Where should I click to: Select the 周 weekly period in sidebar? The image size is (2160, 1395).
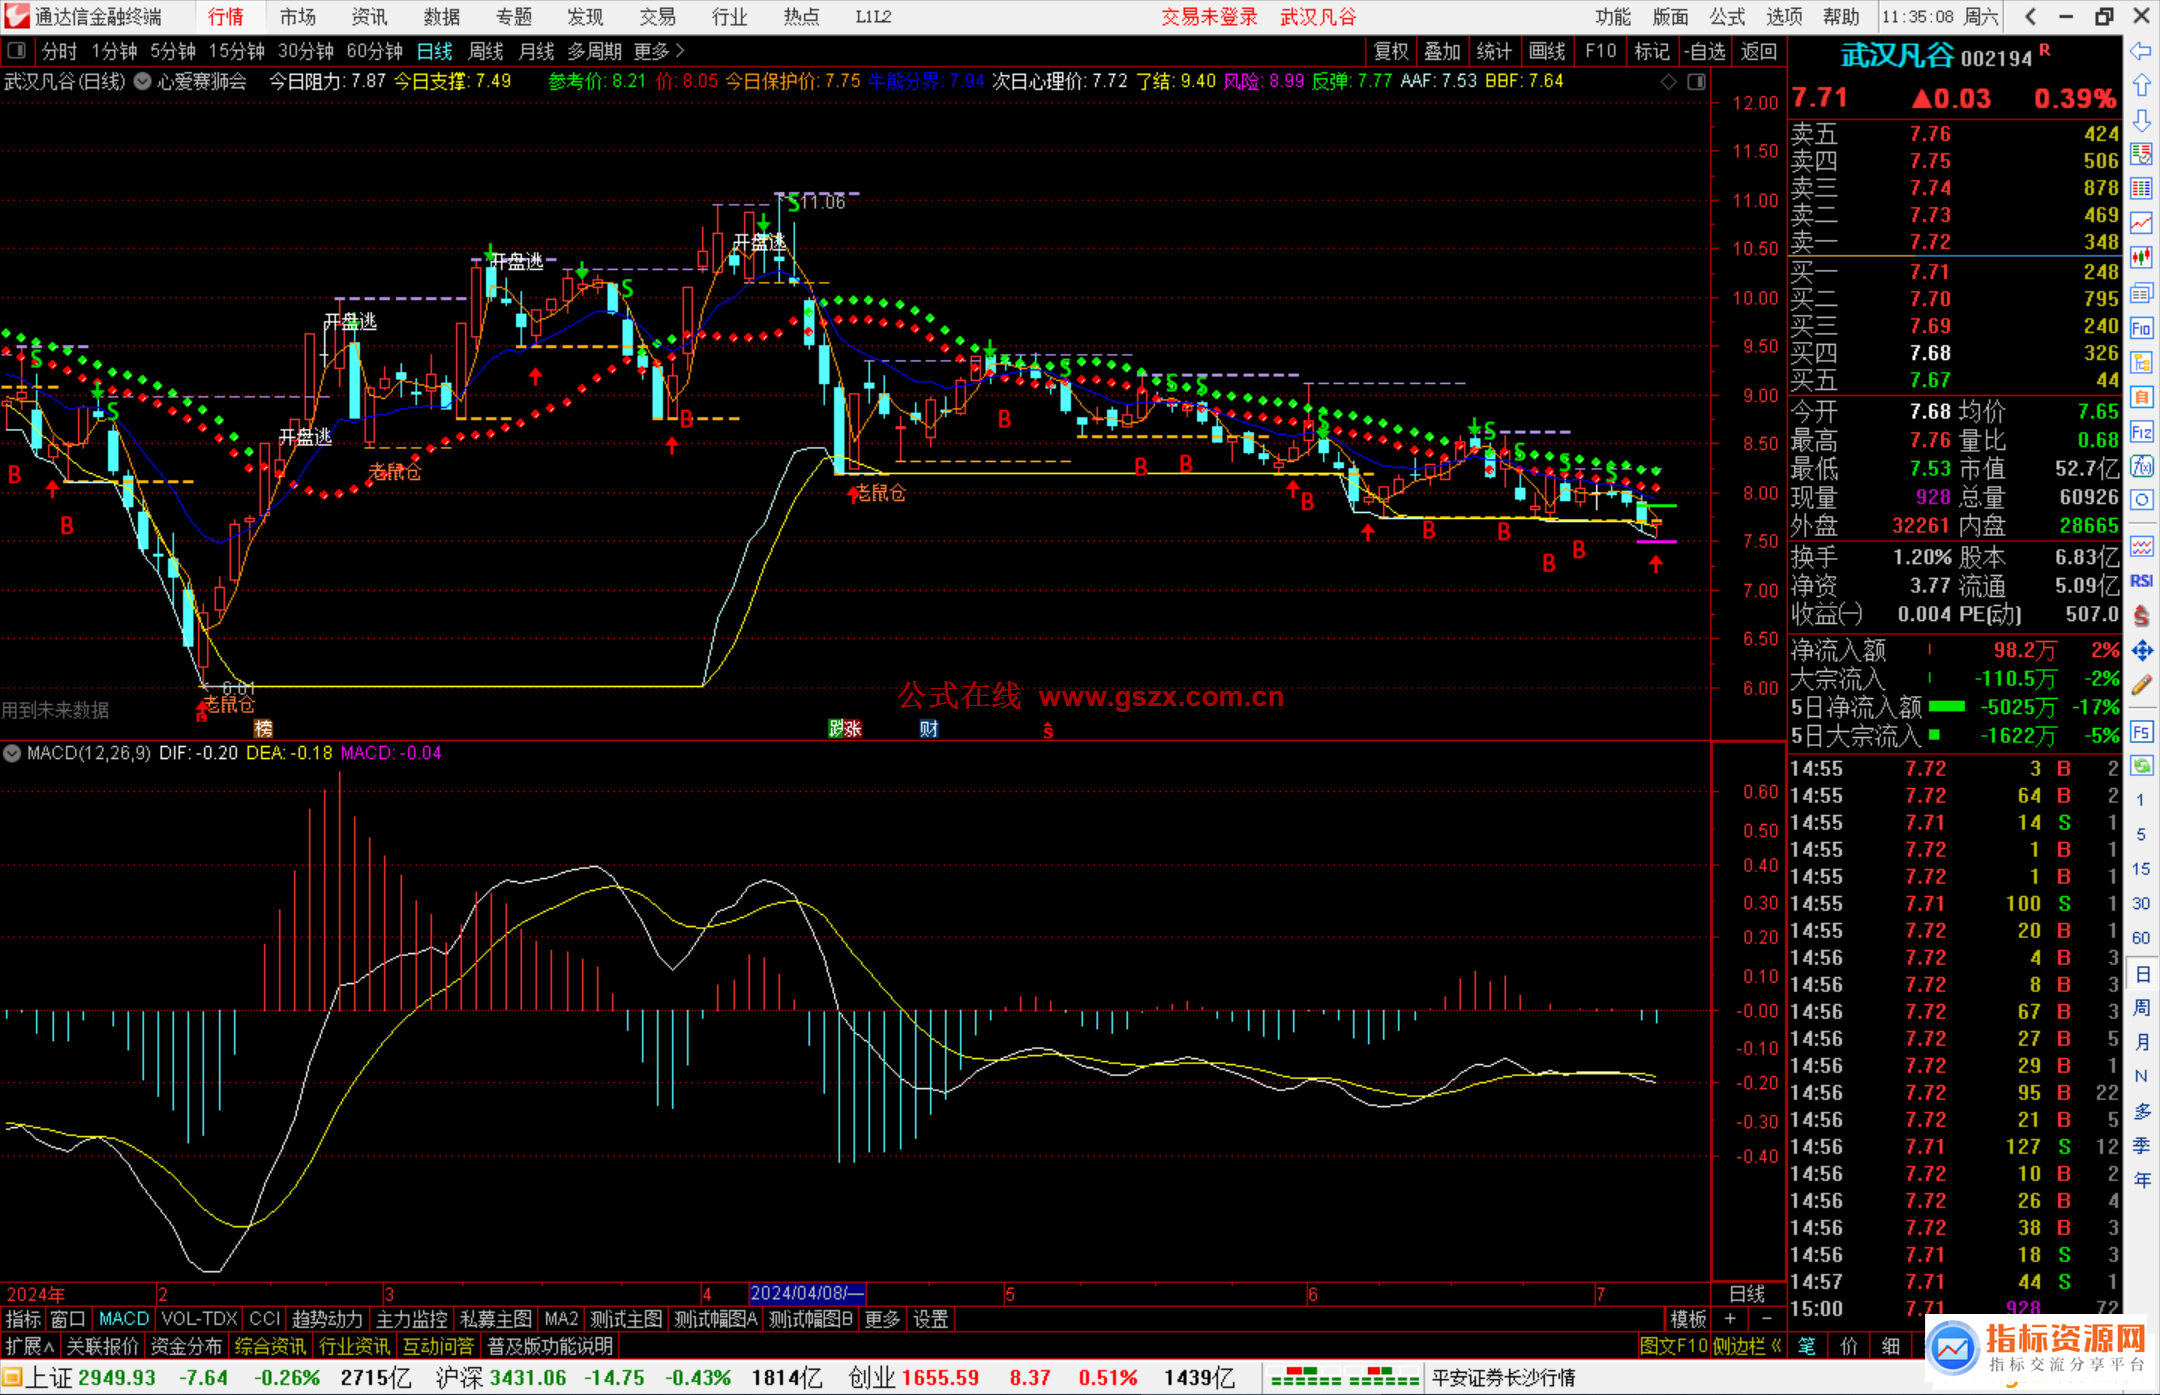coord(2141,1007)
